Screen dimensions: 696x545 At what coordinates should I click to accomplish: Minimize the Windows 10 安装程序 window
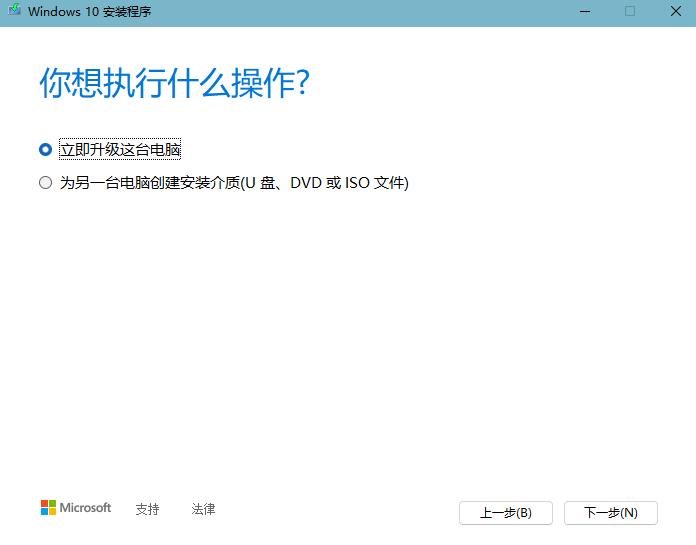pyautogui.click(x=585, y=12)
